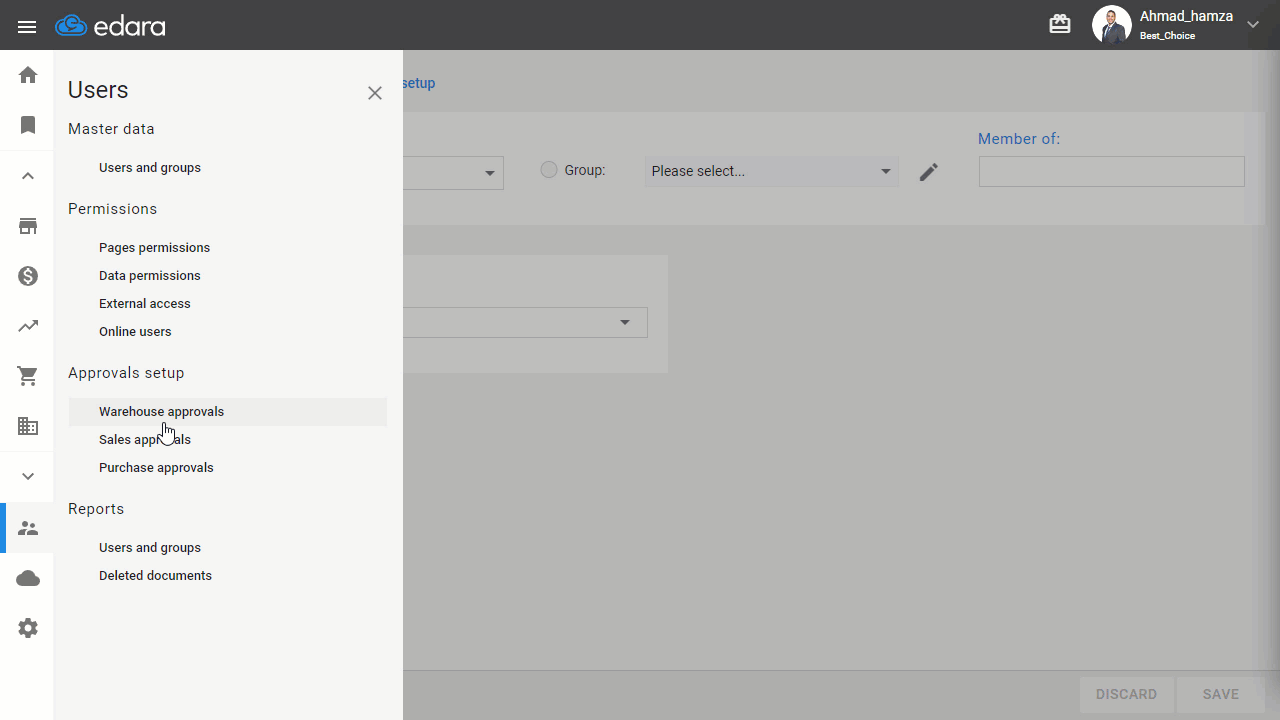Open External access
Screen dimensions: 1280x720
coord(145,304)
